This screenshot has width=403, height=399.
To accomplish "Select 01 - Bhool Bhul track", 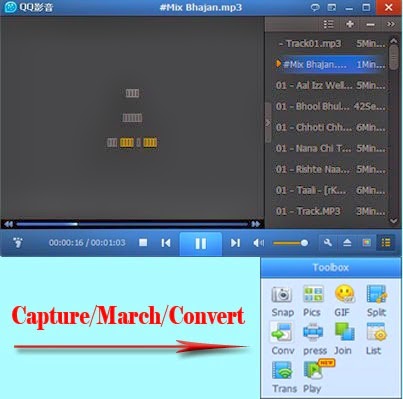I will click(331, 106).
